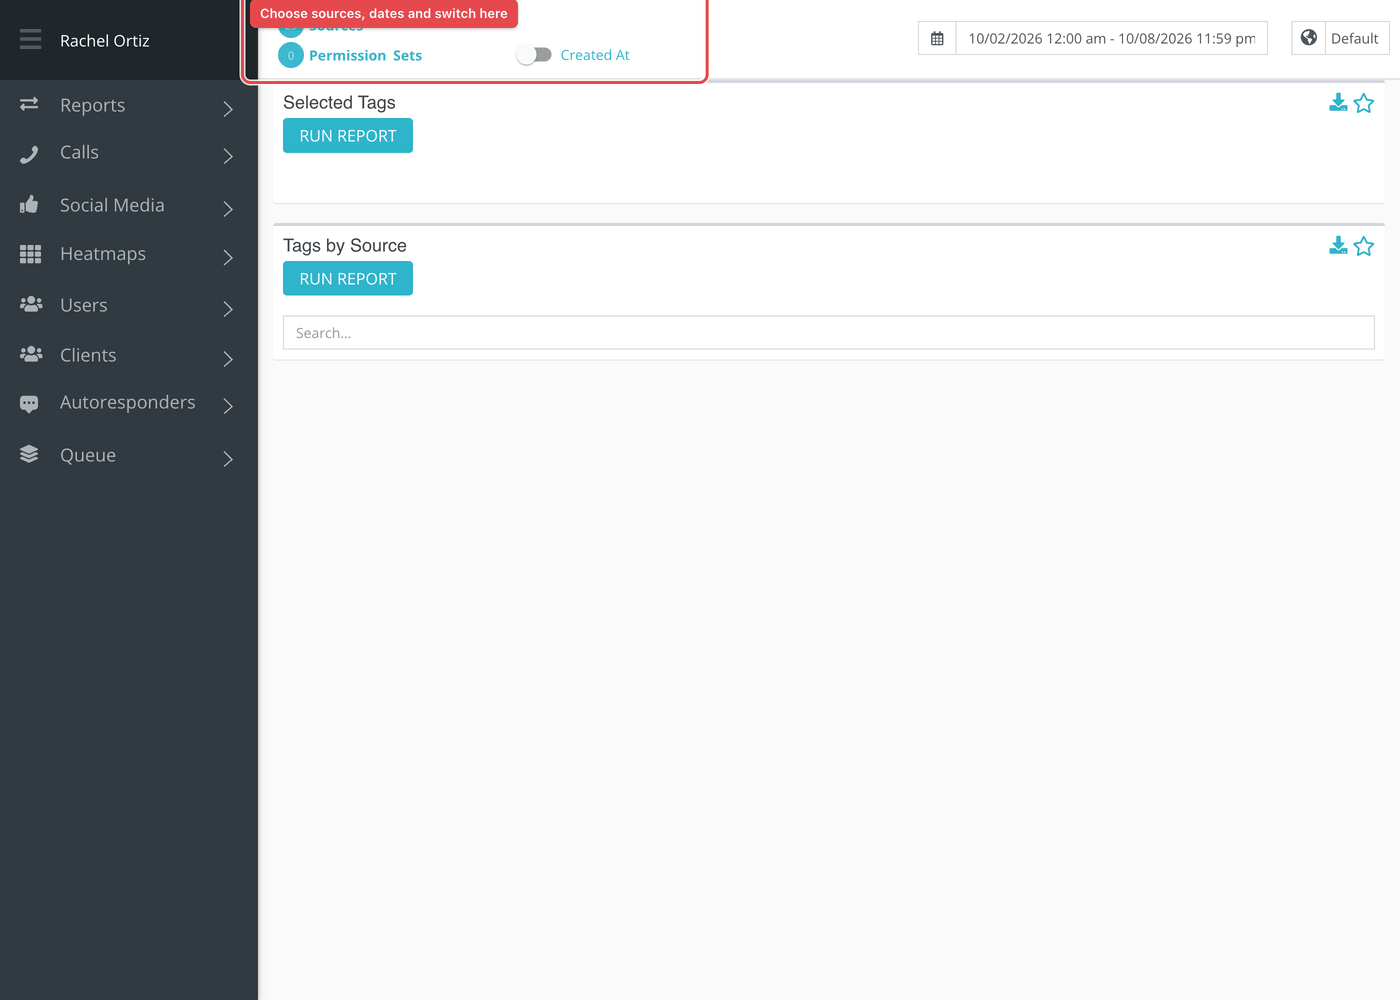Click the Tags by Source search field
The height and width of the screenshot is (1000, 1400).
pyautogui.click(x=829, y=333)
